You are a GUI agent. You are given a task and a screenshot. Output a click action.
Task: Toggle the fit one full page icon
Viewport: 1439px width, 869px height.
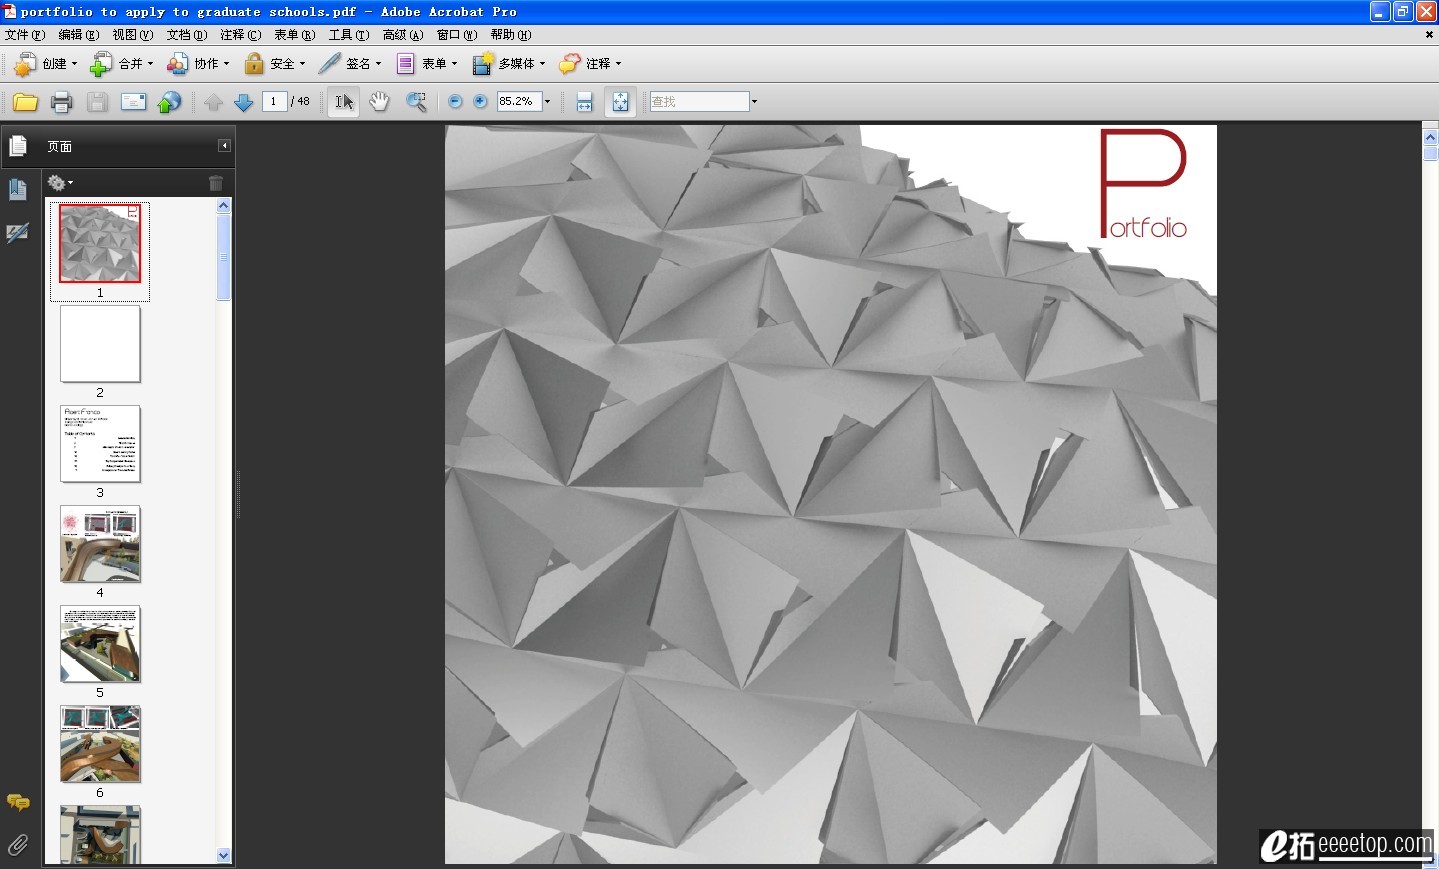tap(621, 102)
